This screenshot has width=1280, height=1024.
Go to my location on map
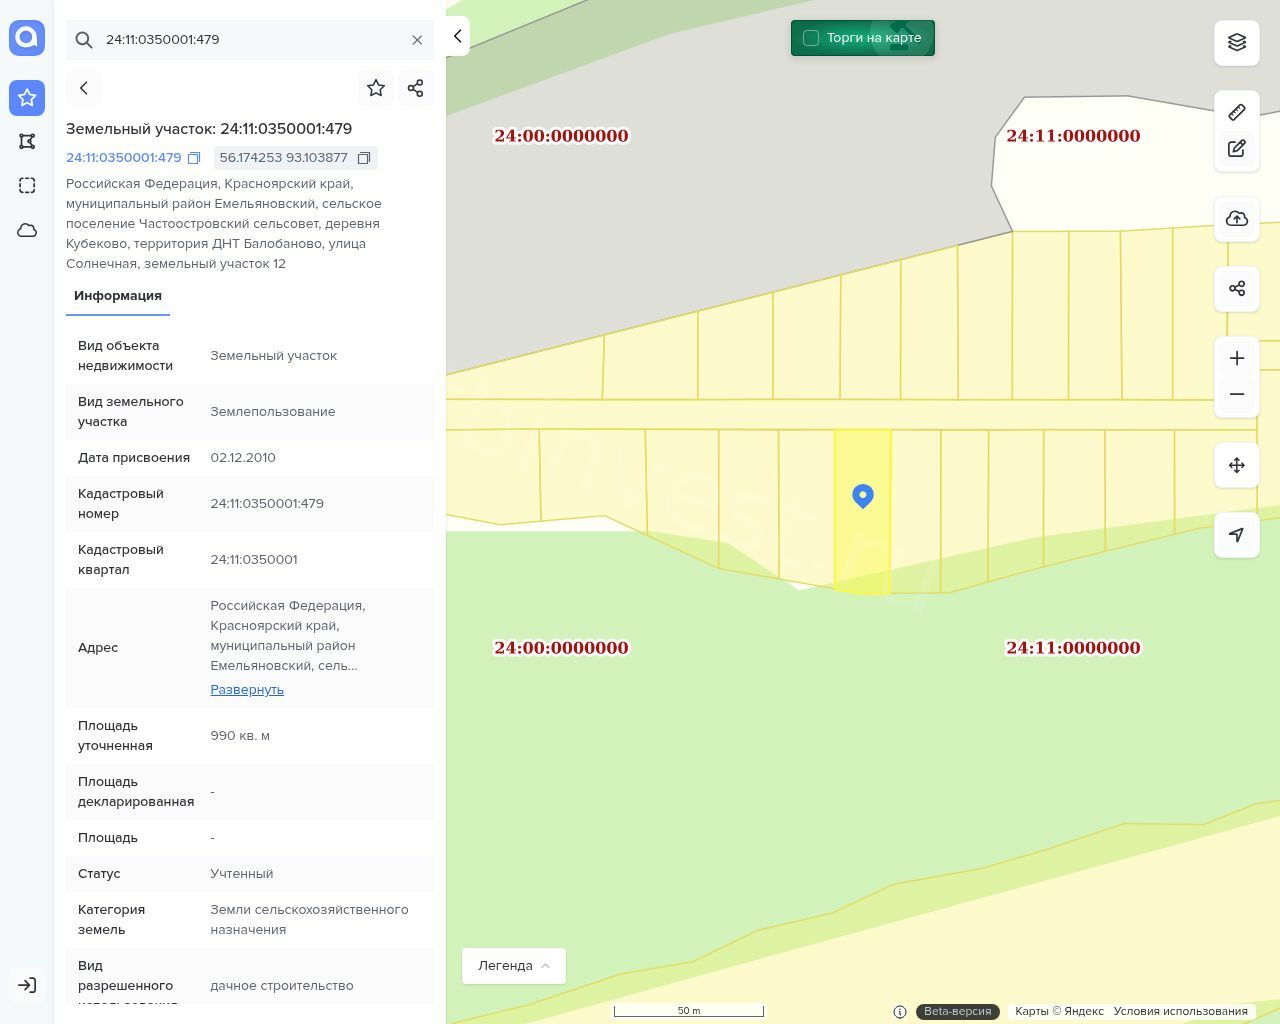[1236, 535]
